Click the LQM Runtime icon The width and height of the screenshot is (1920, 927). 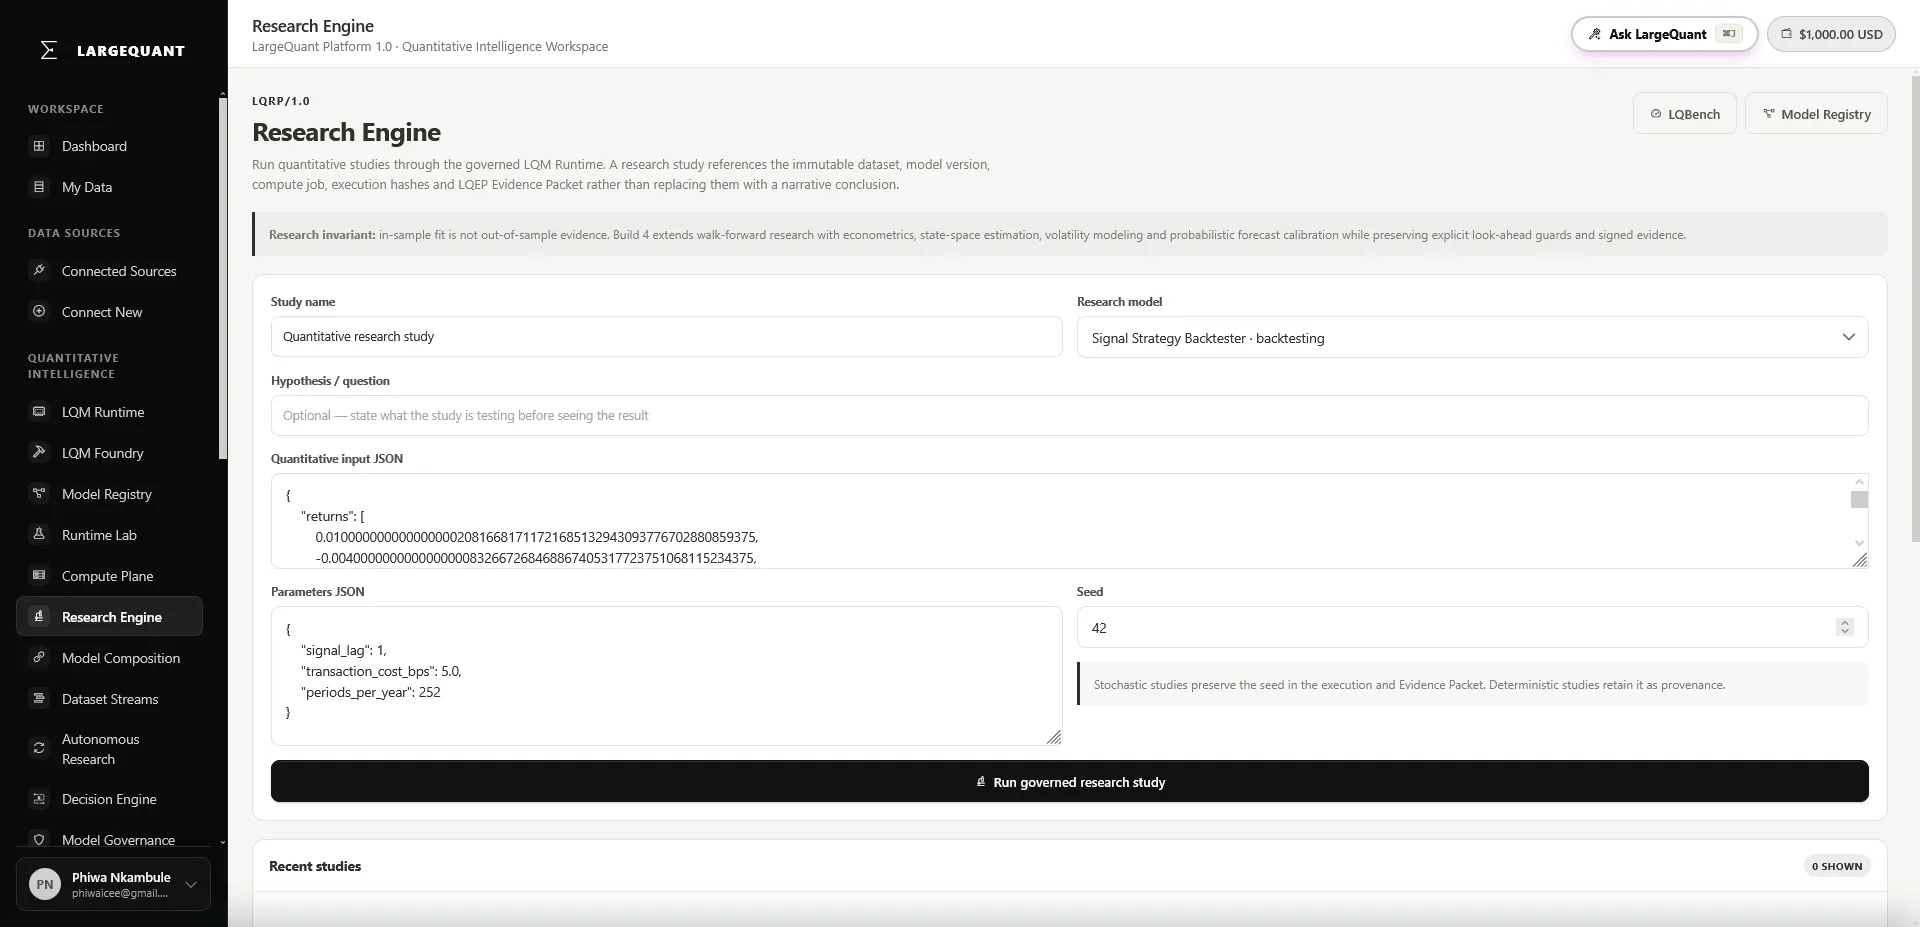click(x=39, y=411)
